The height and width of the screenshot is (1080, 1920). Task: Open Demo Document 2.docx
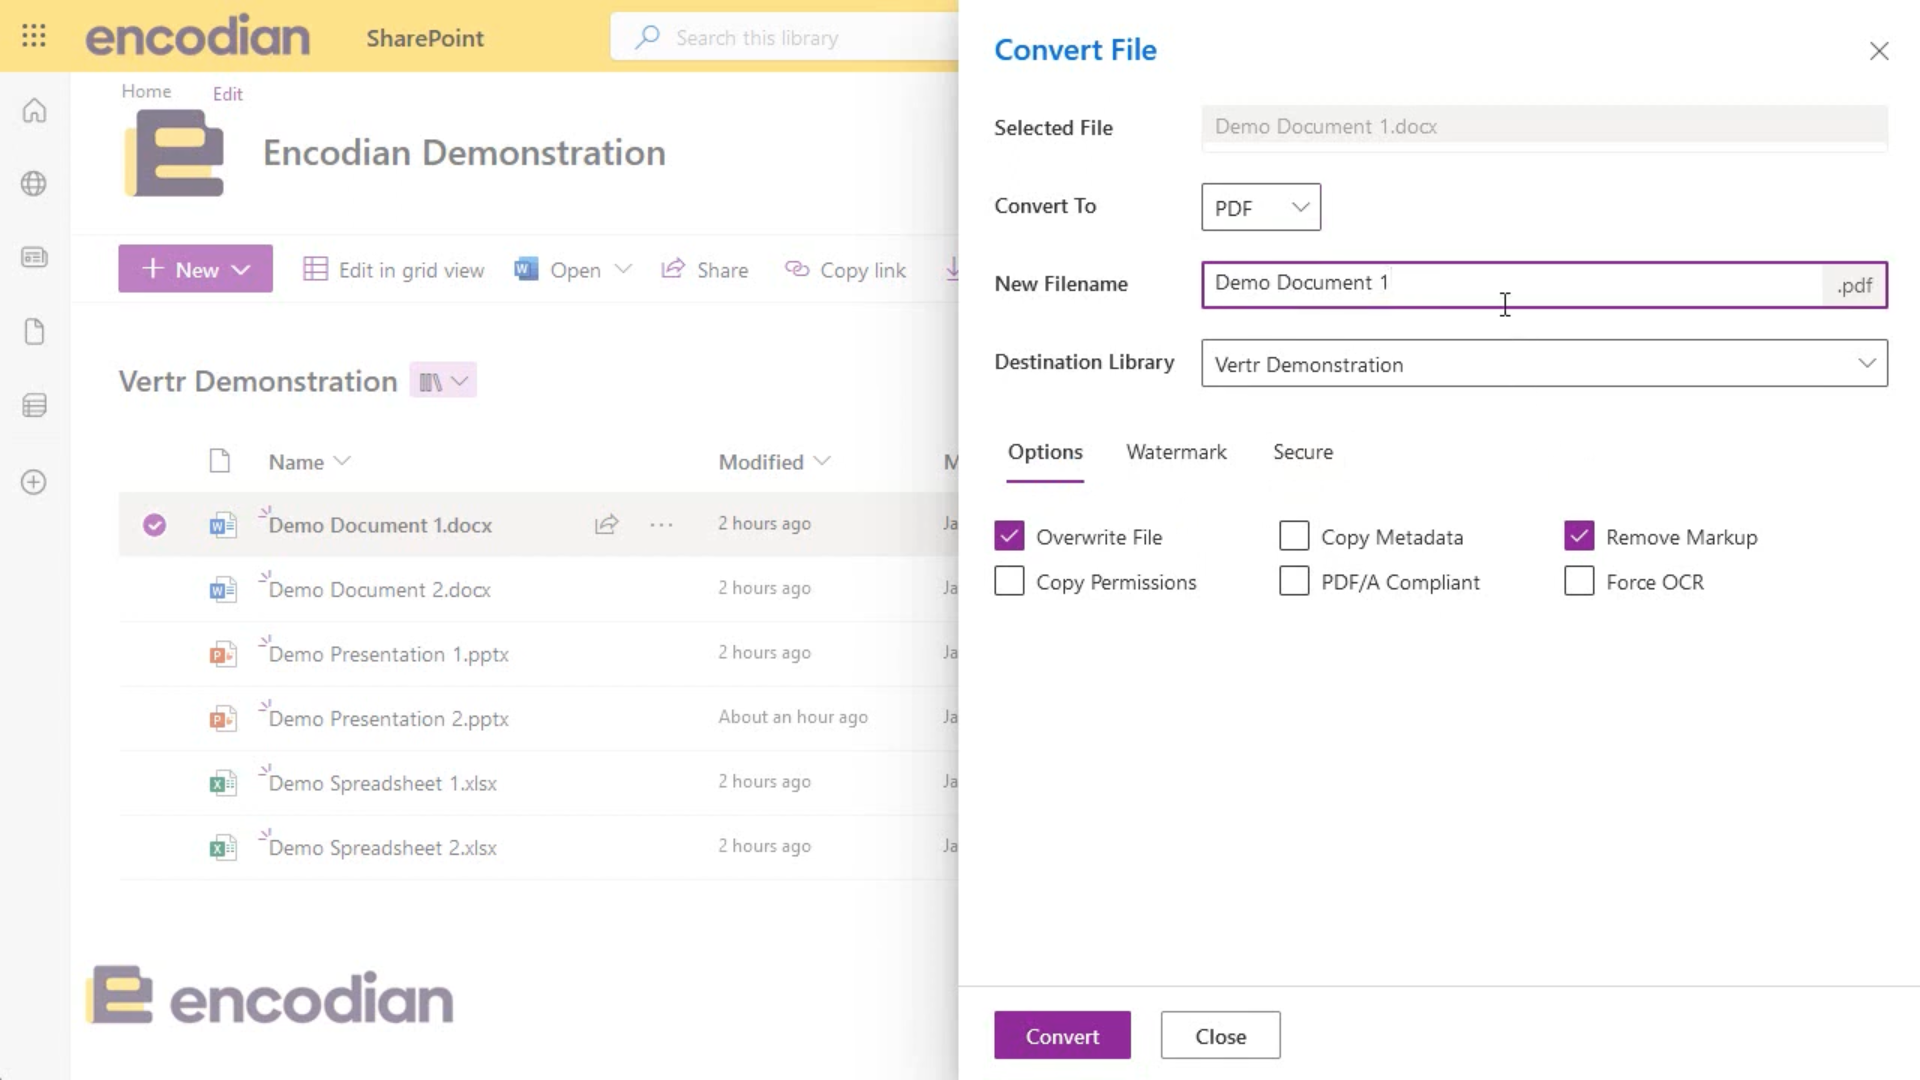(379, 590)
